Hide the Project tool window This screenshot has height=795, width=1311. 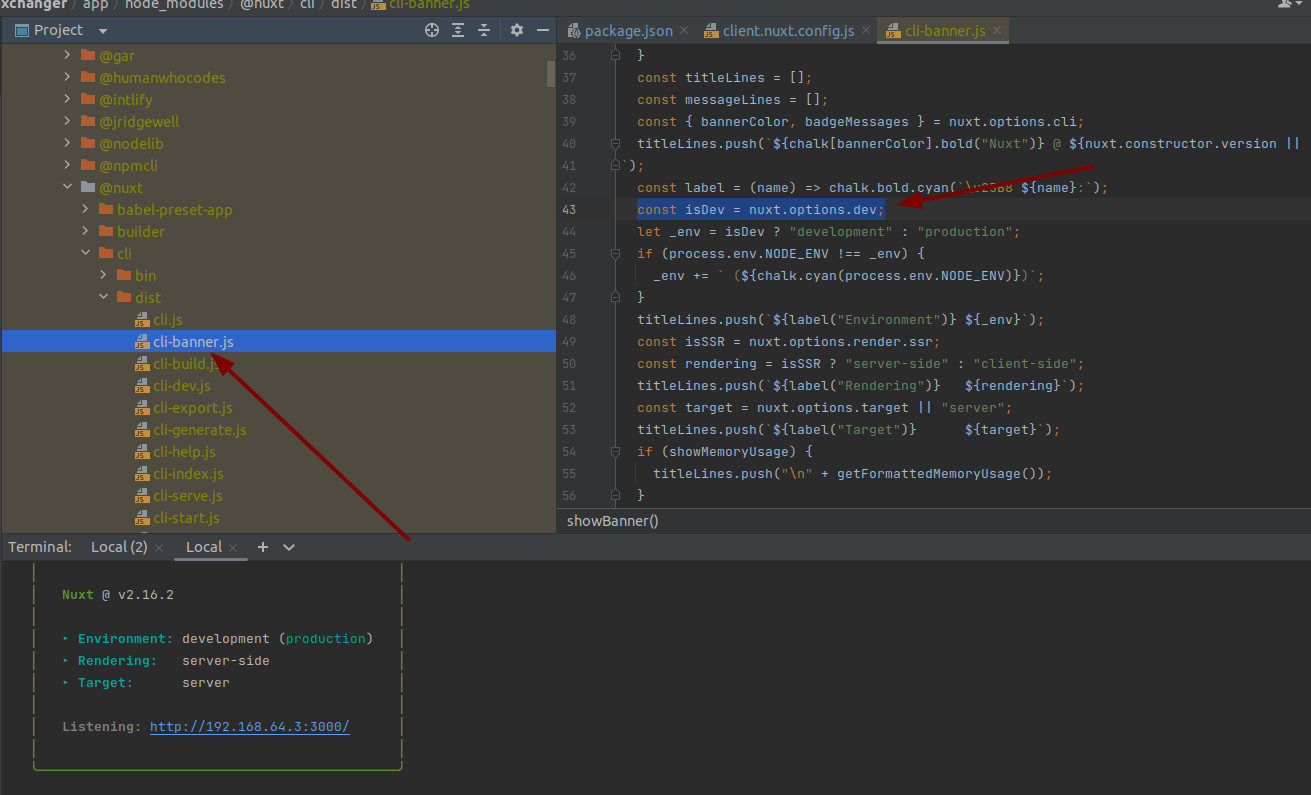click(x=543, y=30)
